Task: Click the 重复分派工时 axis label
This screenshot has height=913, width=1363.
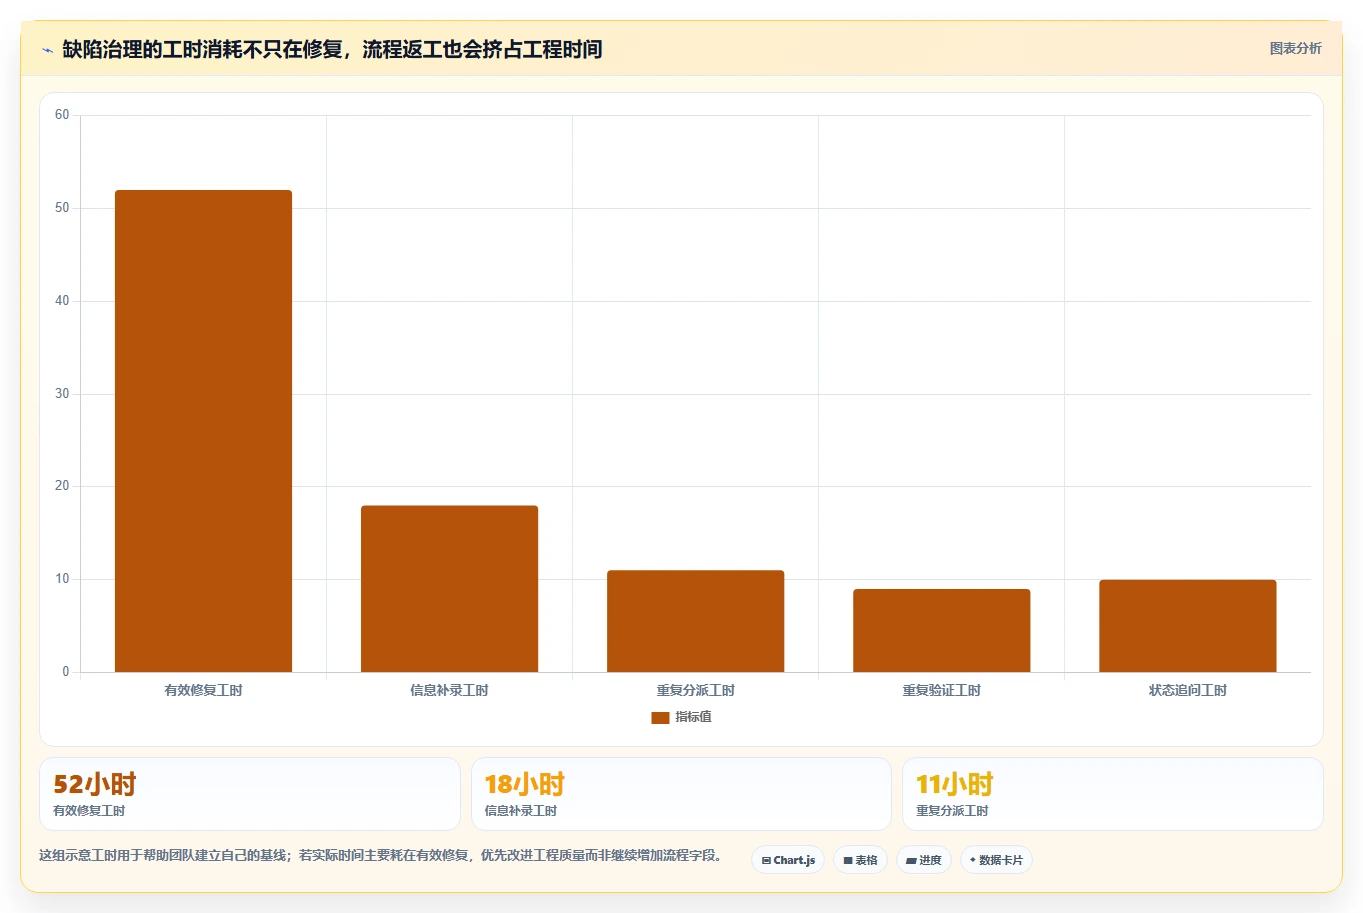Action: click(x=695, y=690)
